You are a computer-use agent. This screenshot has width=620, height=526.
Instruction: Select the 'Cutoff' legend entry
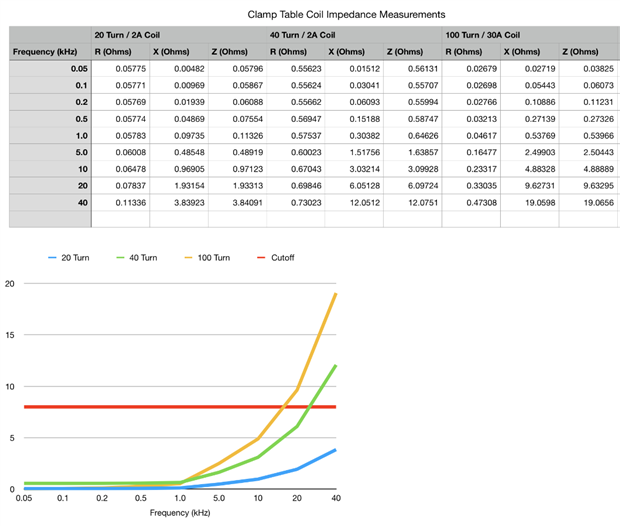click(x=276, y=258)
